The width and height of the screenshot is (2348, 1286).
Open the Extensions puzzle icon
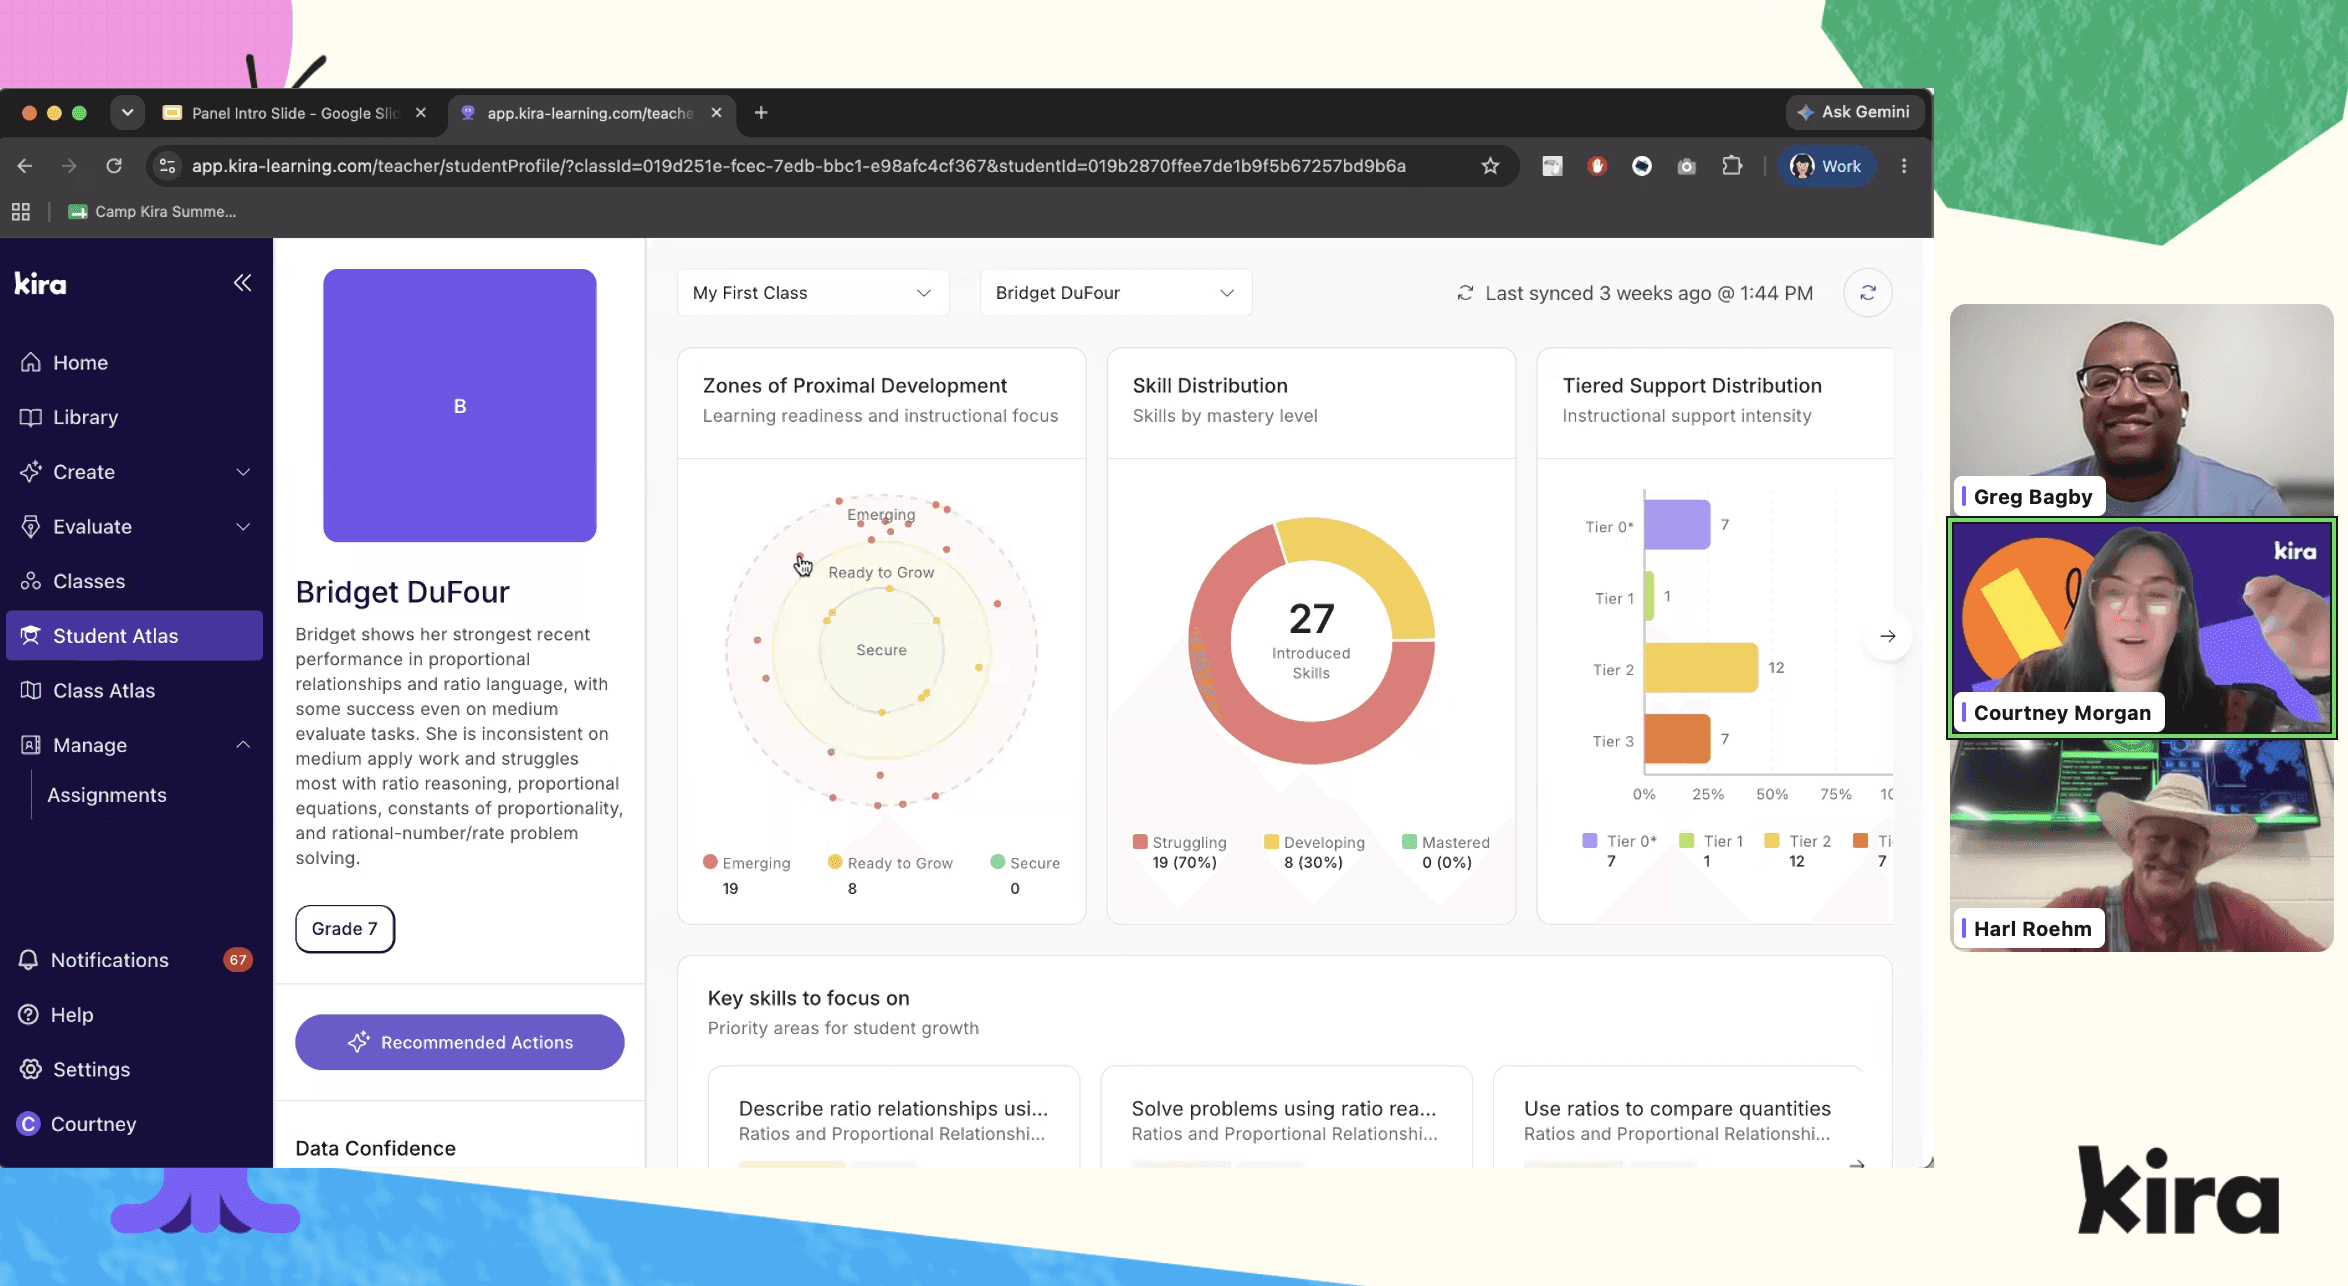tap(1732, 166)
